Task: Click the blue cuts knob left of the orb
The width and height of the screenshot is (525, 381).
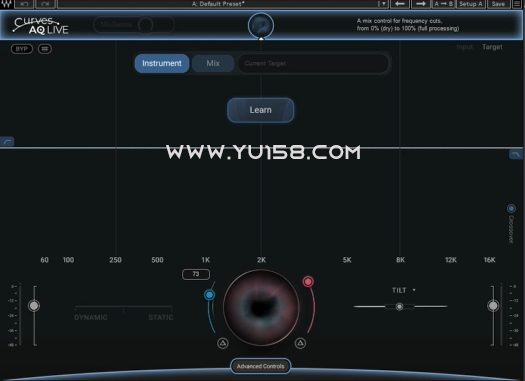Action: 209,295
